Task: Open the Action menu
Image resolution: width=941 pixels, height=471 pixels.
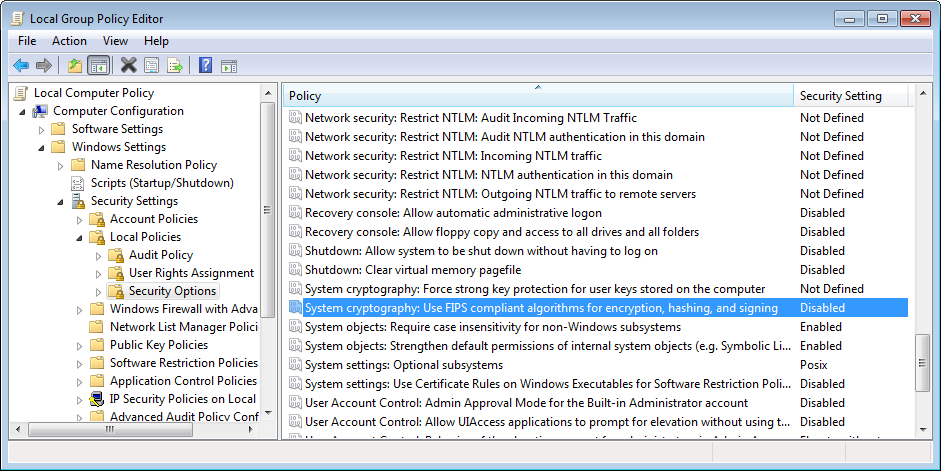Action: point(69,41)
